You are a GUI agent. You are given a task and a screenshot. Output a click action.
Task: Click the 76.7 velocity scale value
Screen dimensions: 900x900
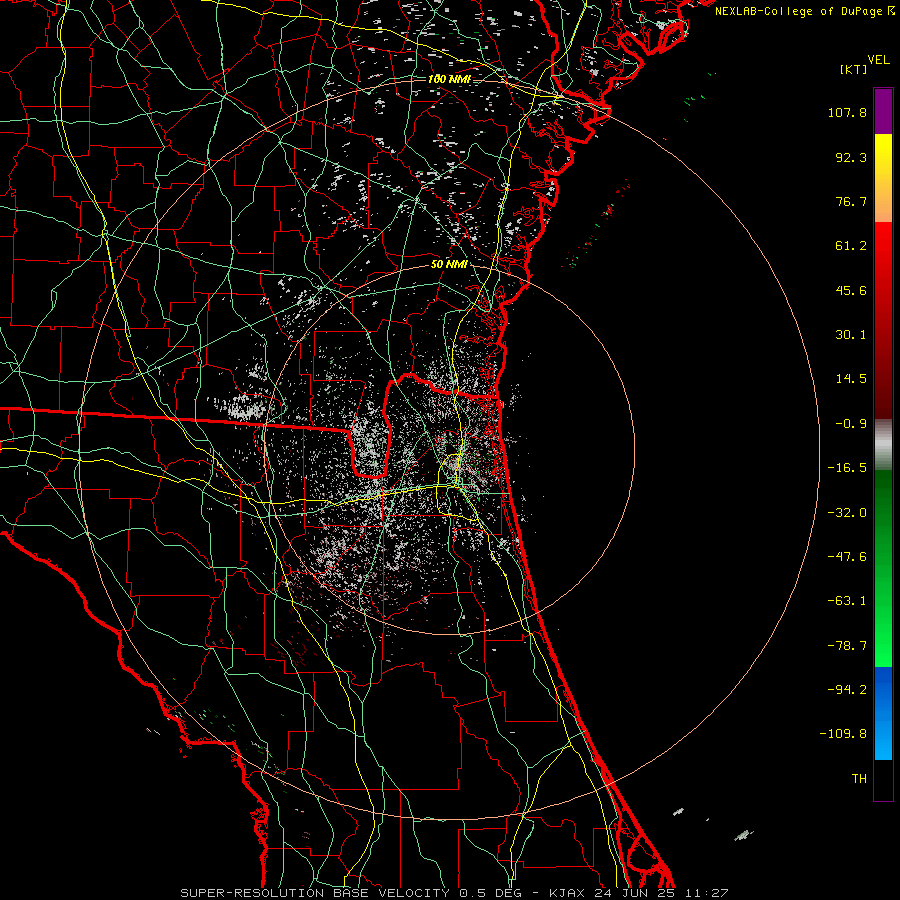tap(851, 201)
